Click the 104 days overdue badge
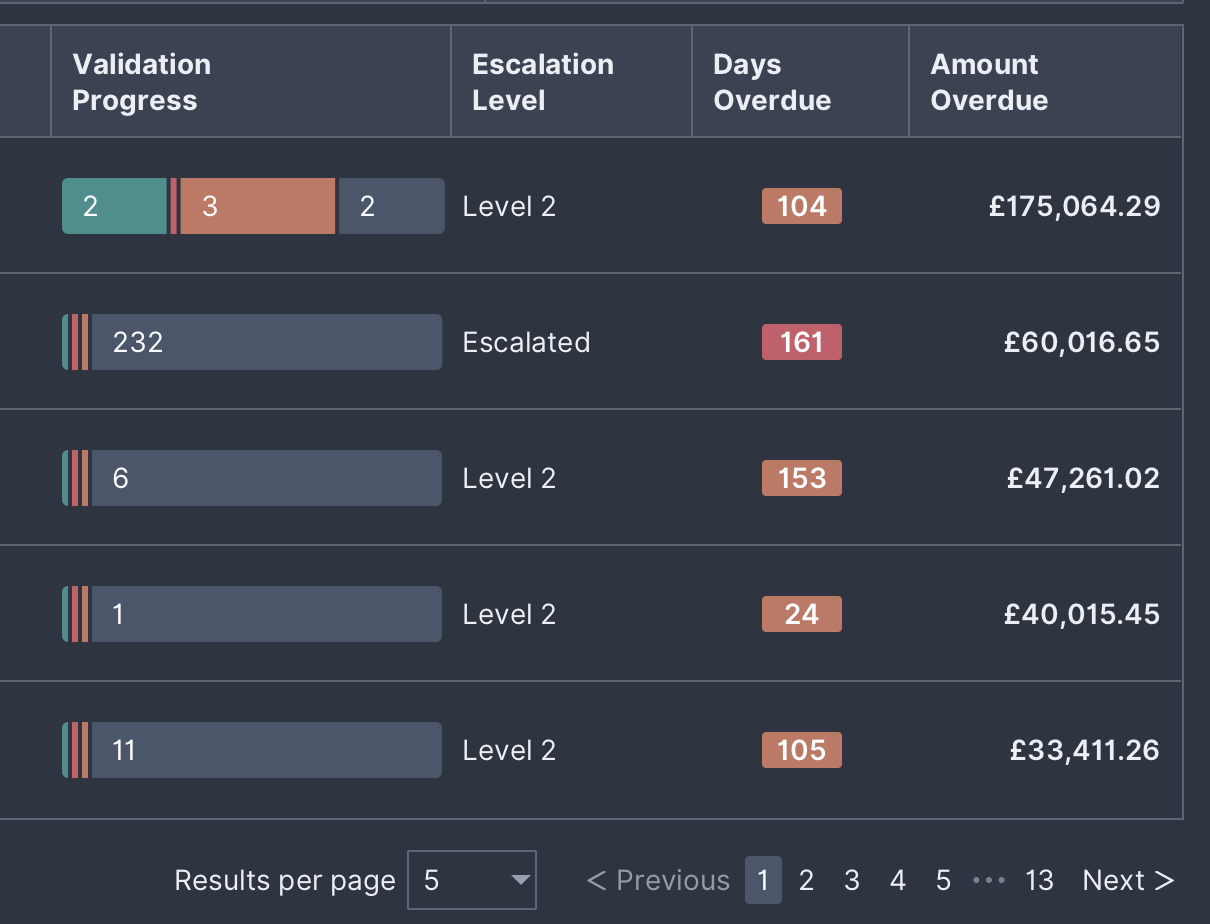The height and width of the screenshot is (924, 1210). tap(801, 206)
